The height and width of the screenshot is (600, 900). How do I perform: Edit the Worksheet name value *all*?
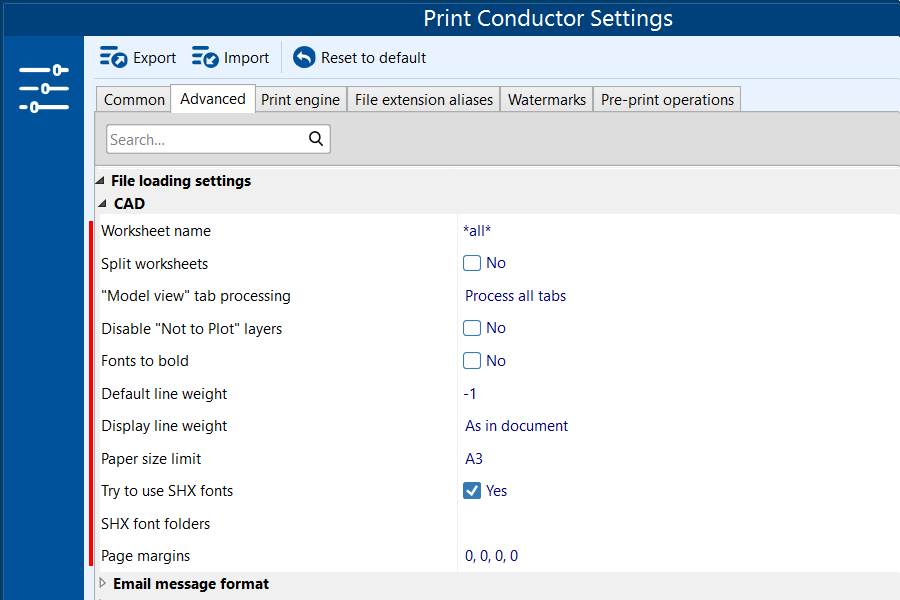(x=476, y=230)
